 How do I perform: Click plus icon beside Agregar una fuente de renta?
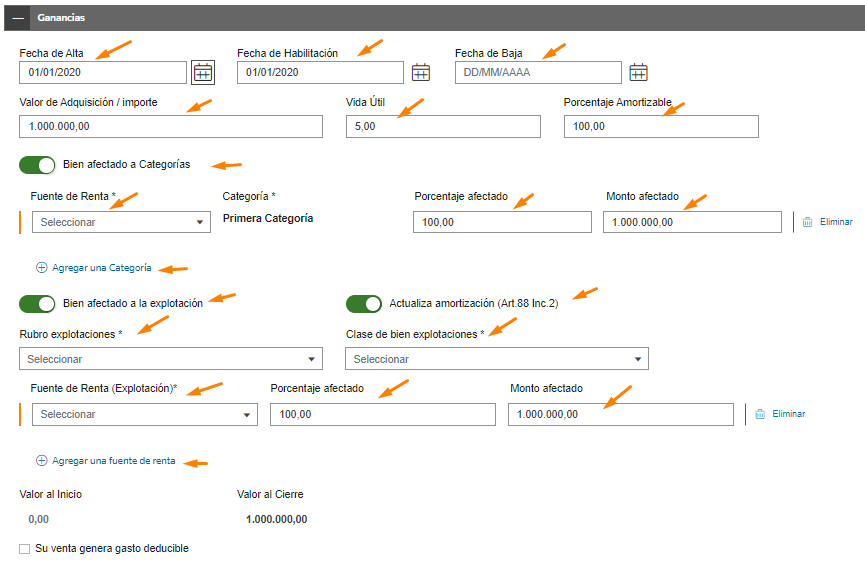click(41, 461)
